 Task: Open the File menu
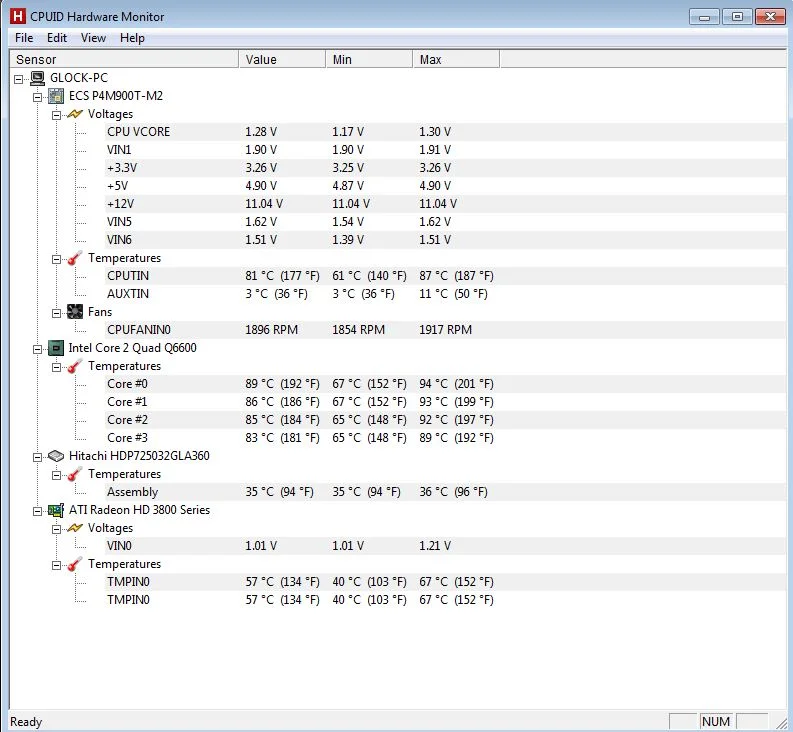click(x=24, y=38)
